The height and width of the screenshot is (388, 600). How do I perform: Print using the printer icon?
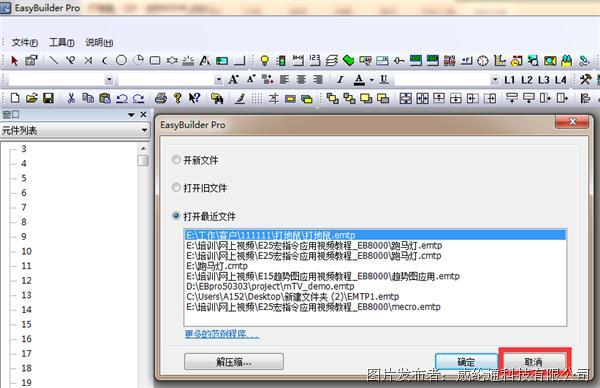point(161,98)
